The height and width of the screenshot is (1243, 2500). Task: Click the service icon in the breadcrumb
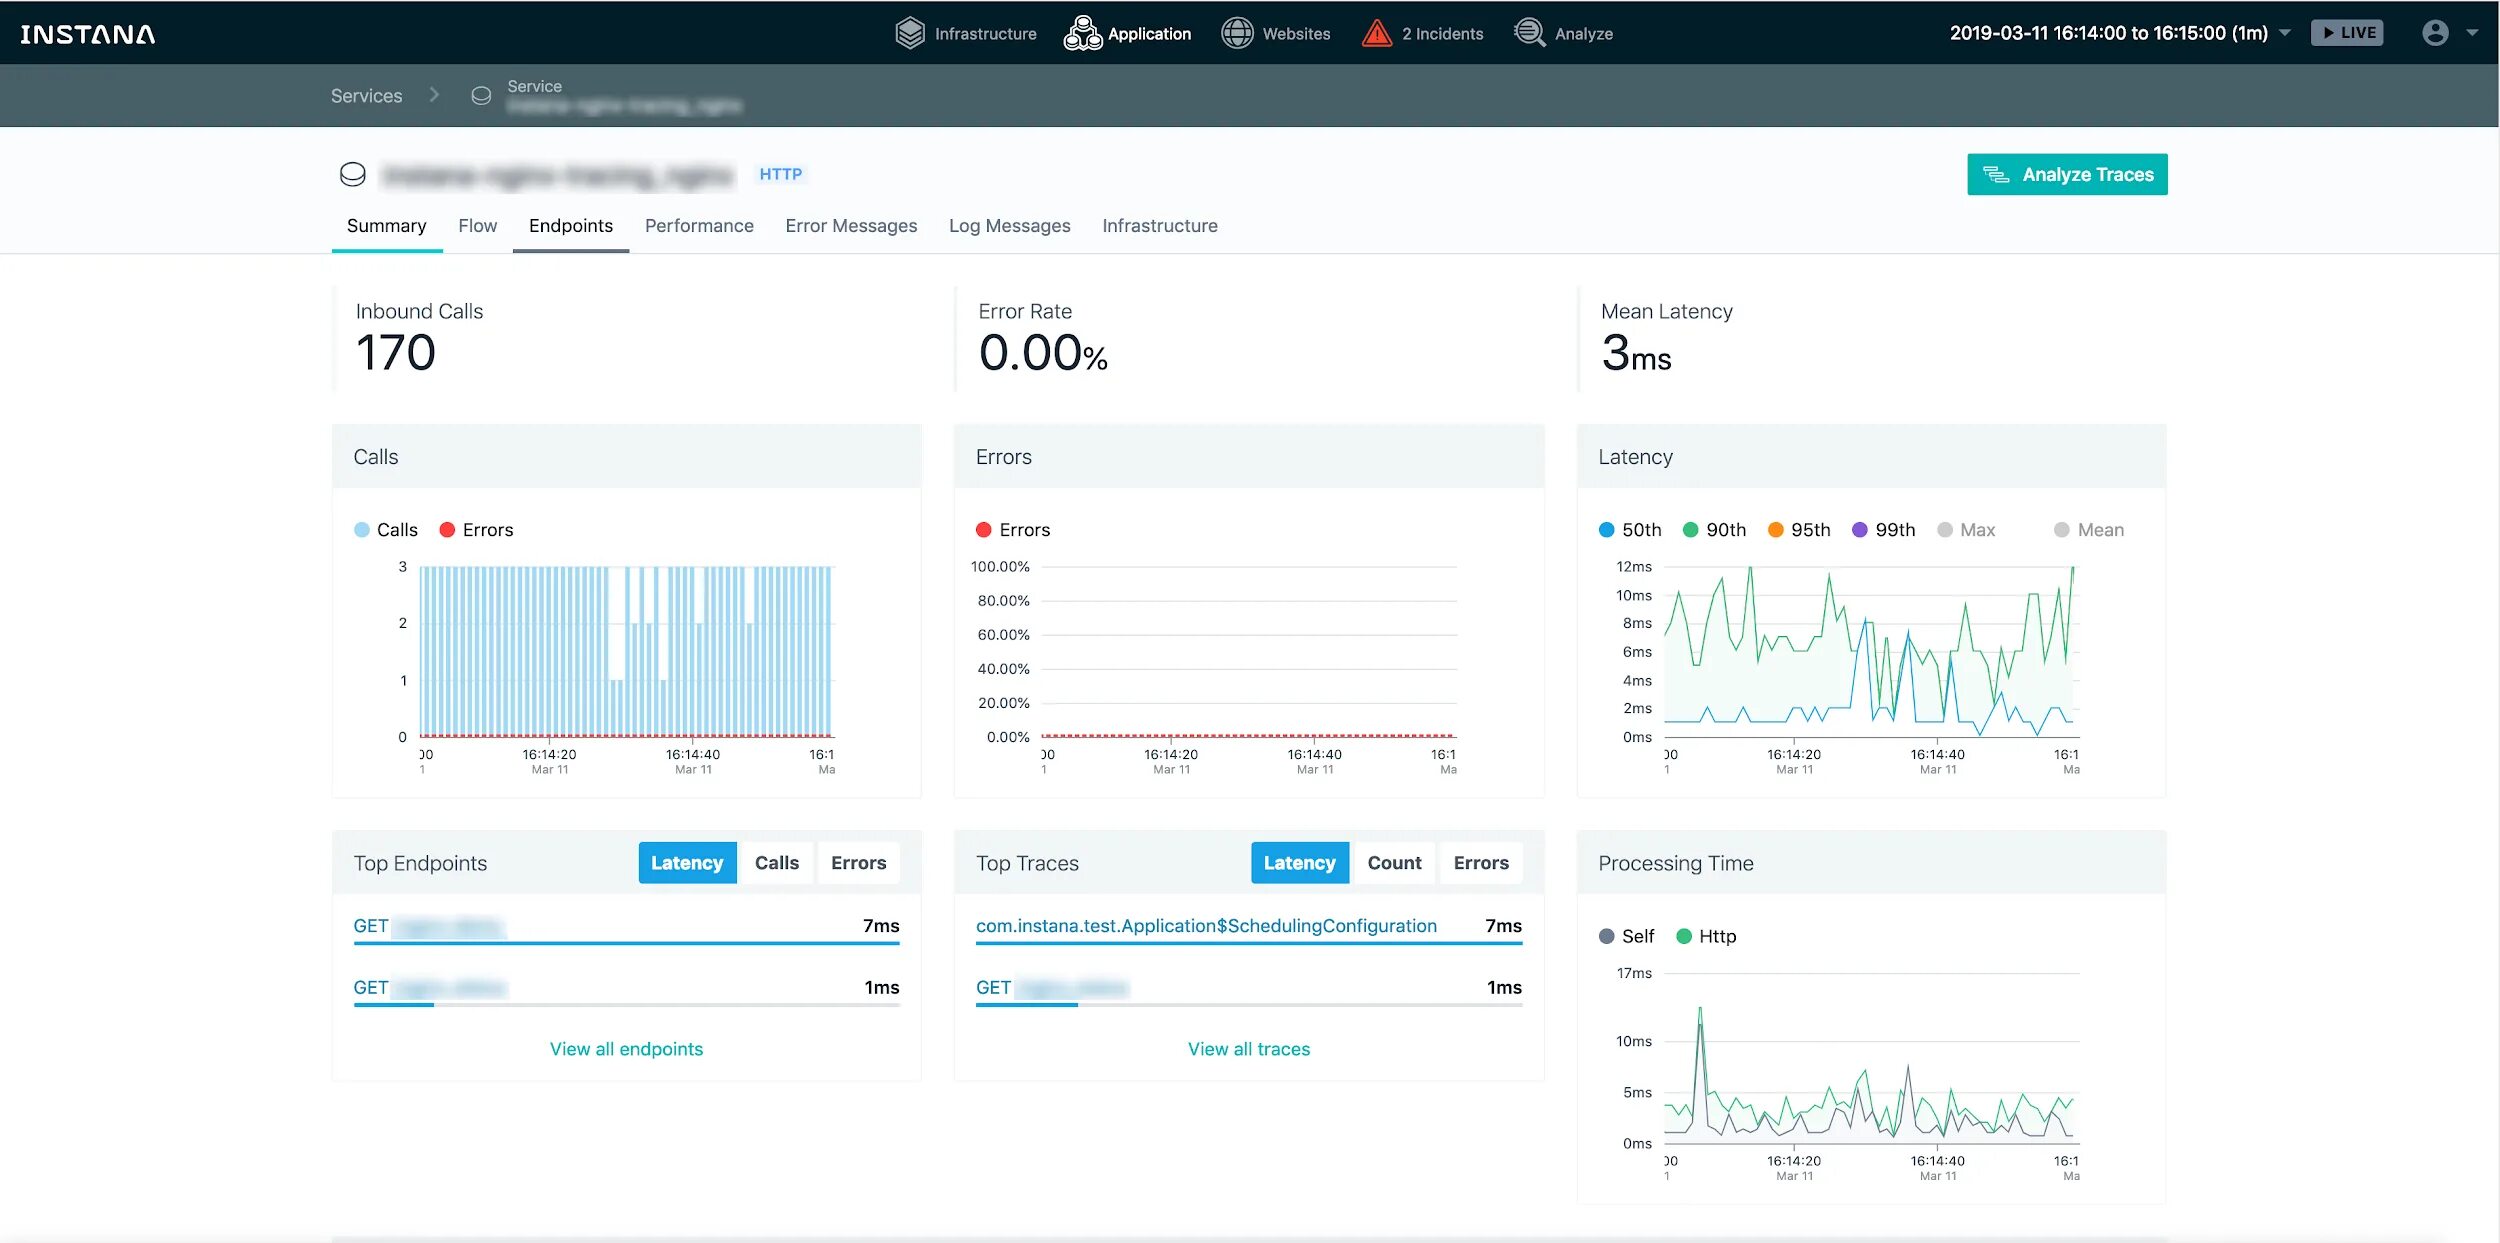[481, 95]
